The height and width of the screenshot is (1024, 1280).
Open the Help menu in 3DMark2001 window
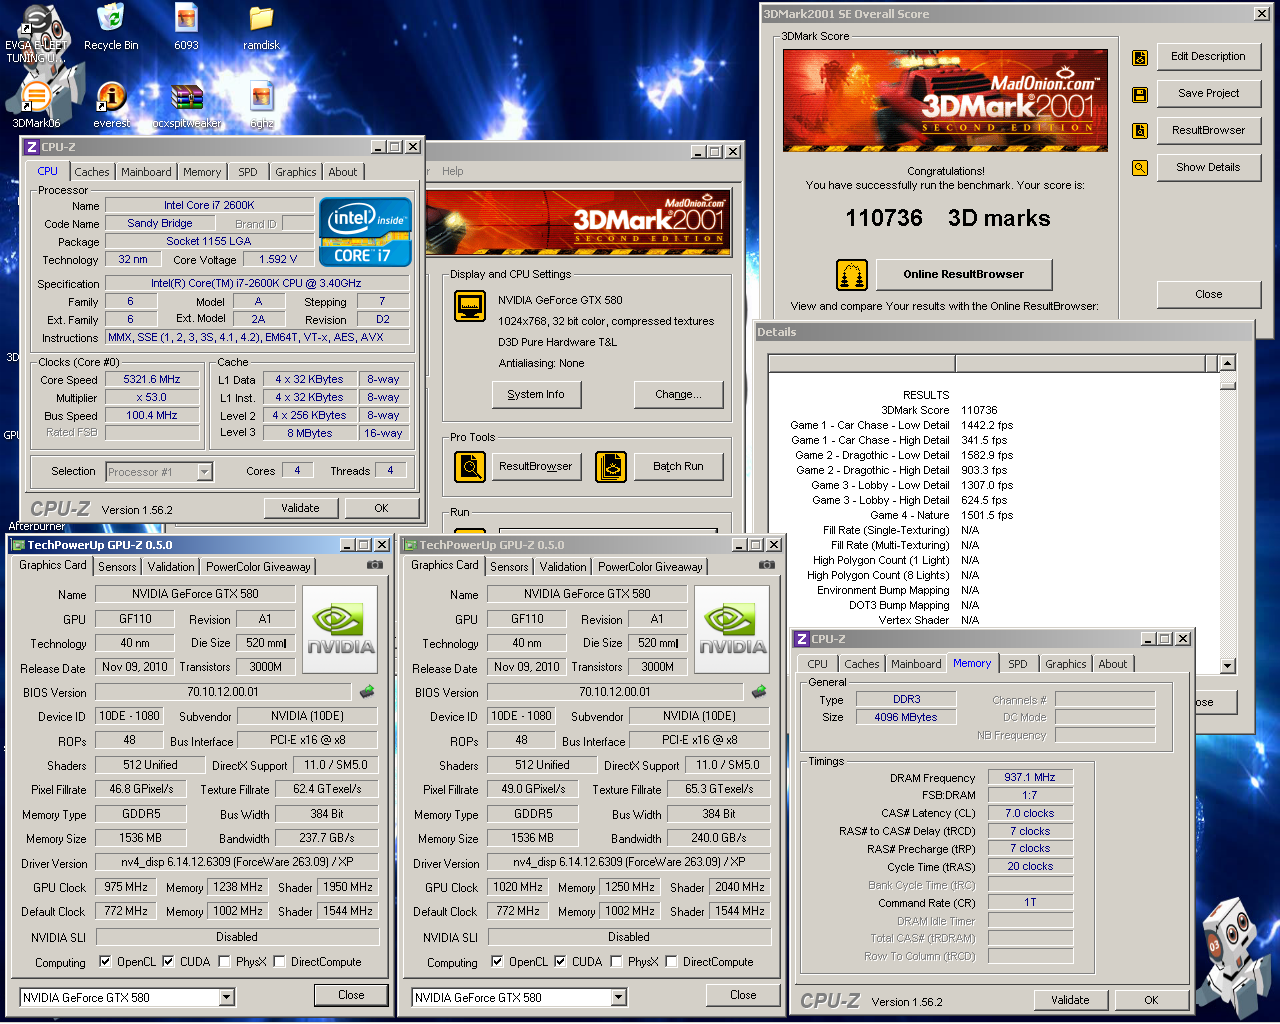453,171
